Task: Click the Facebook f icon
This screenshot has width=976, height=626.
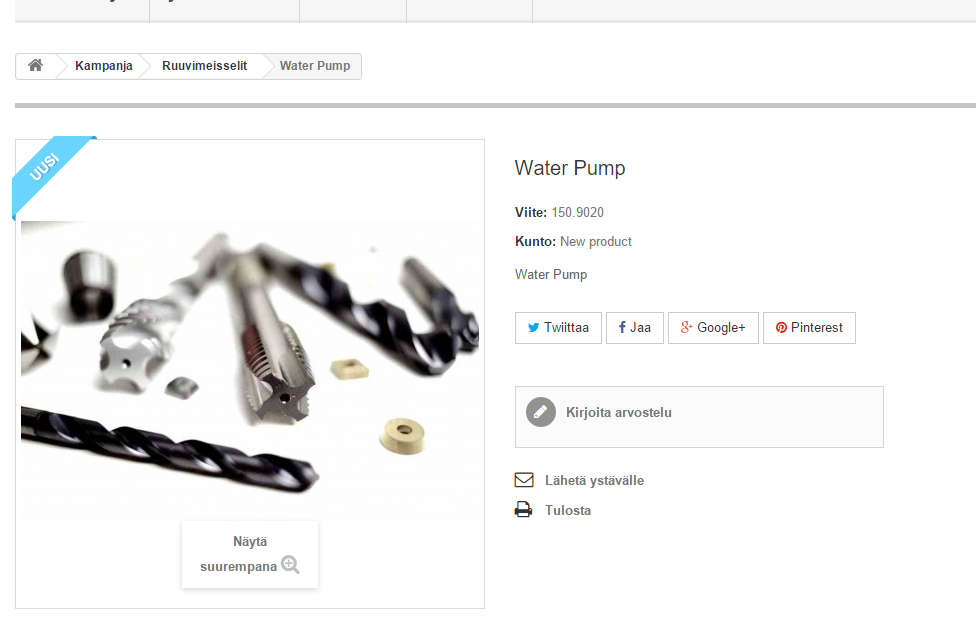Action: [622, 327]
